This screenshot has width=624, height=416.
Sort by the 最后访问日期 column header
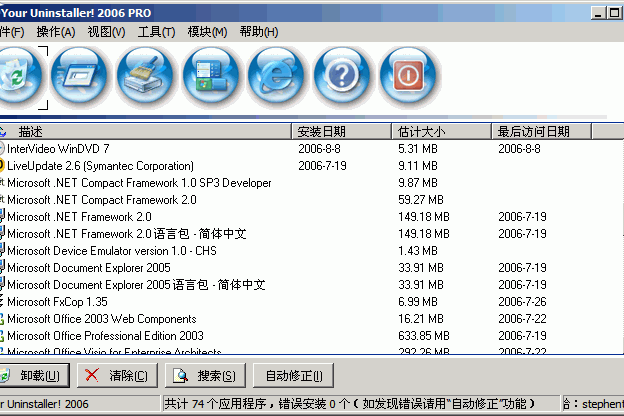pos(542,131)
